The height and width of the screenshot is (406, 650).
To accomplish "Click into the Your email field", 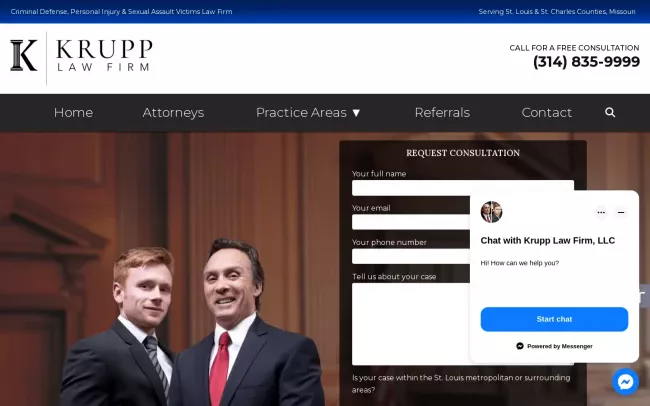I will click(411, 222).
